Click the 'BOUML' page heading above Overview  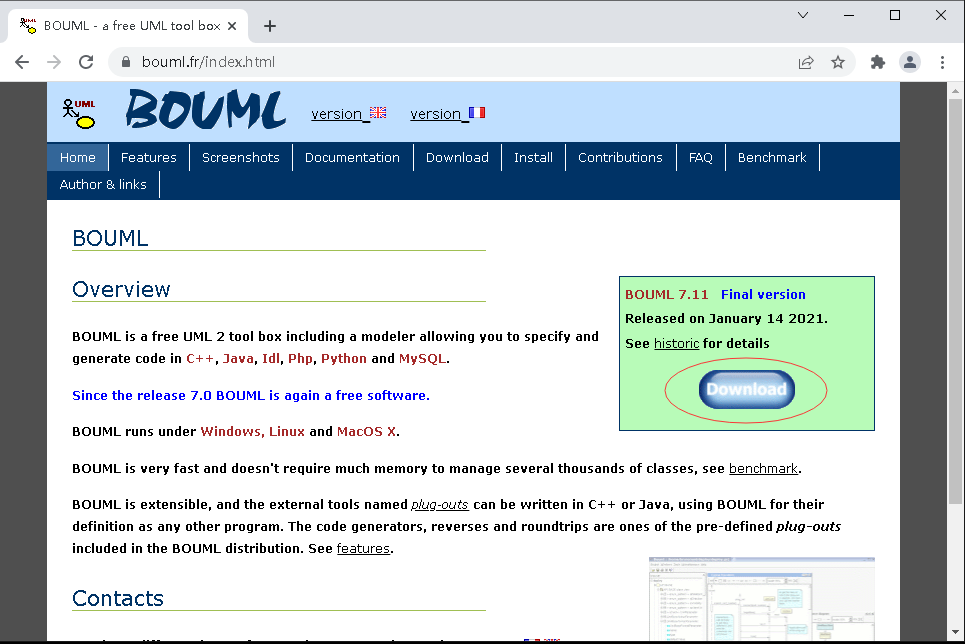click(110, 238)
